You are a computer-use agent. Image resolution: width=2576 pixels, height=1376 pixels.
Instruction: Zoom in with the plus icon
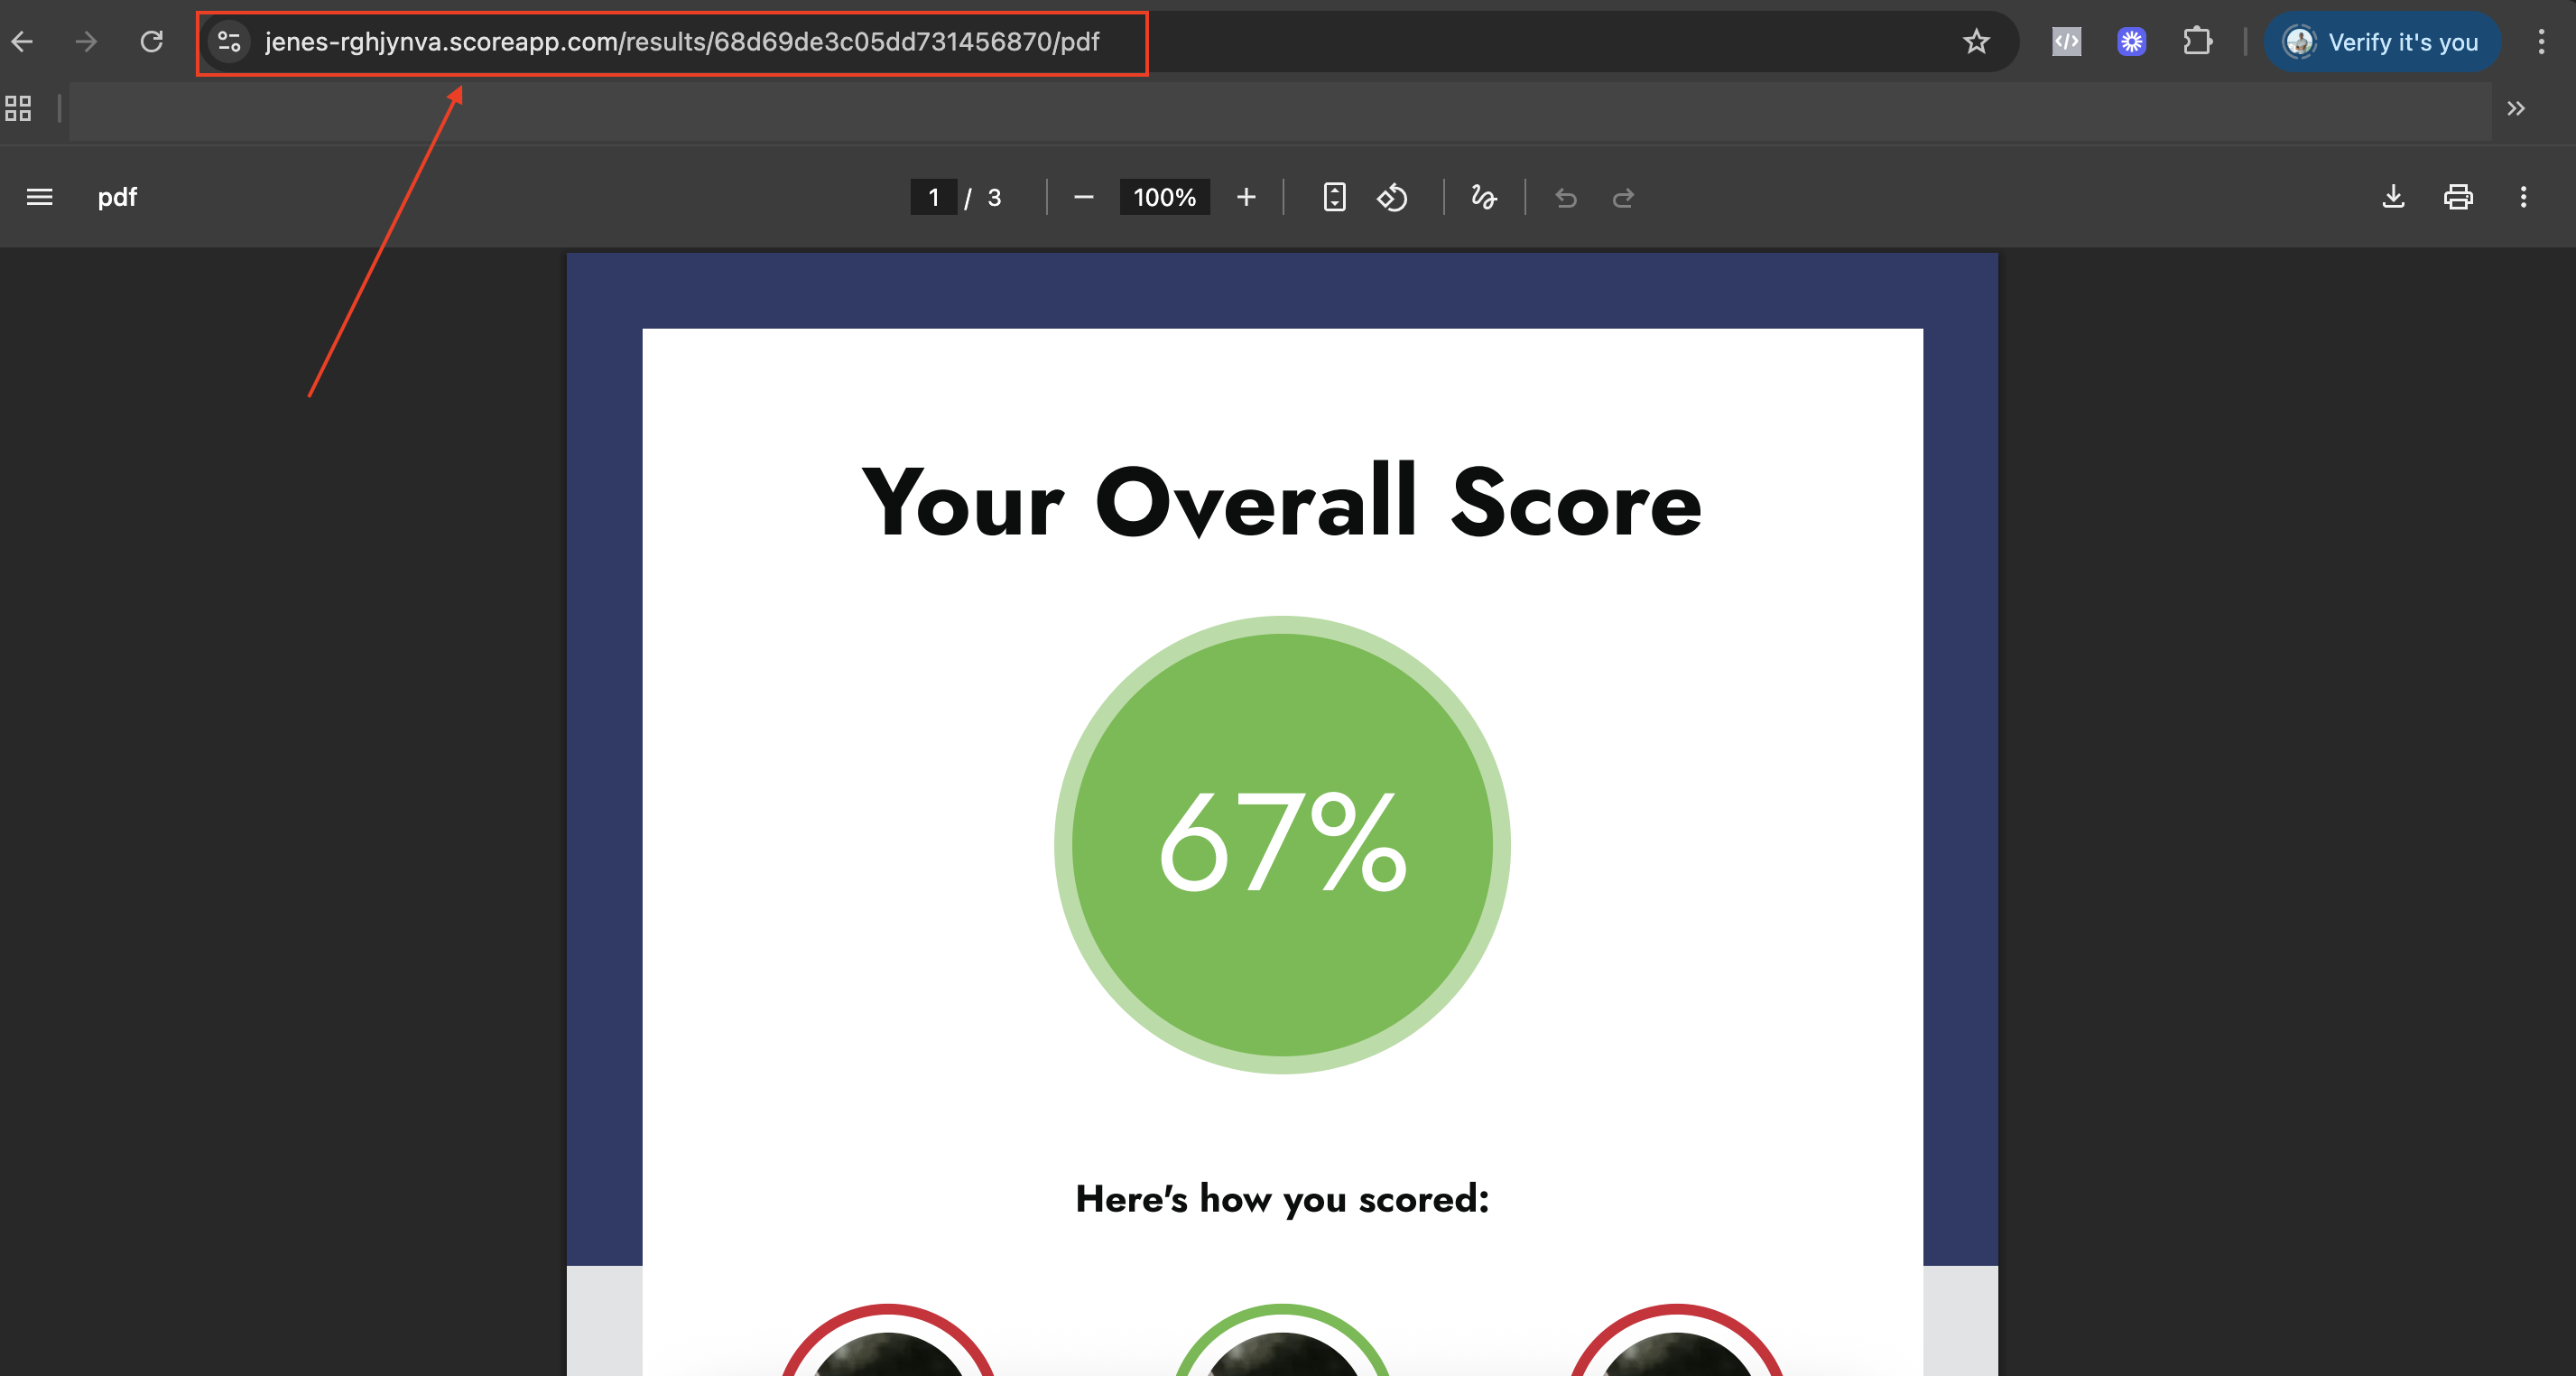[1246, 197]
